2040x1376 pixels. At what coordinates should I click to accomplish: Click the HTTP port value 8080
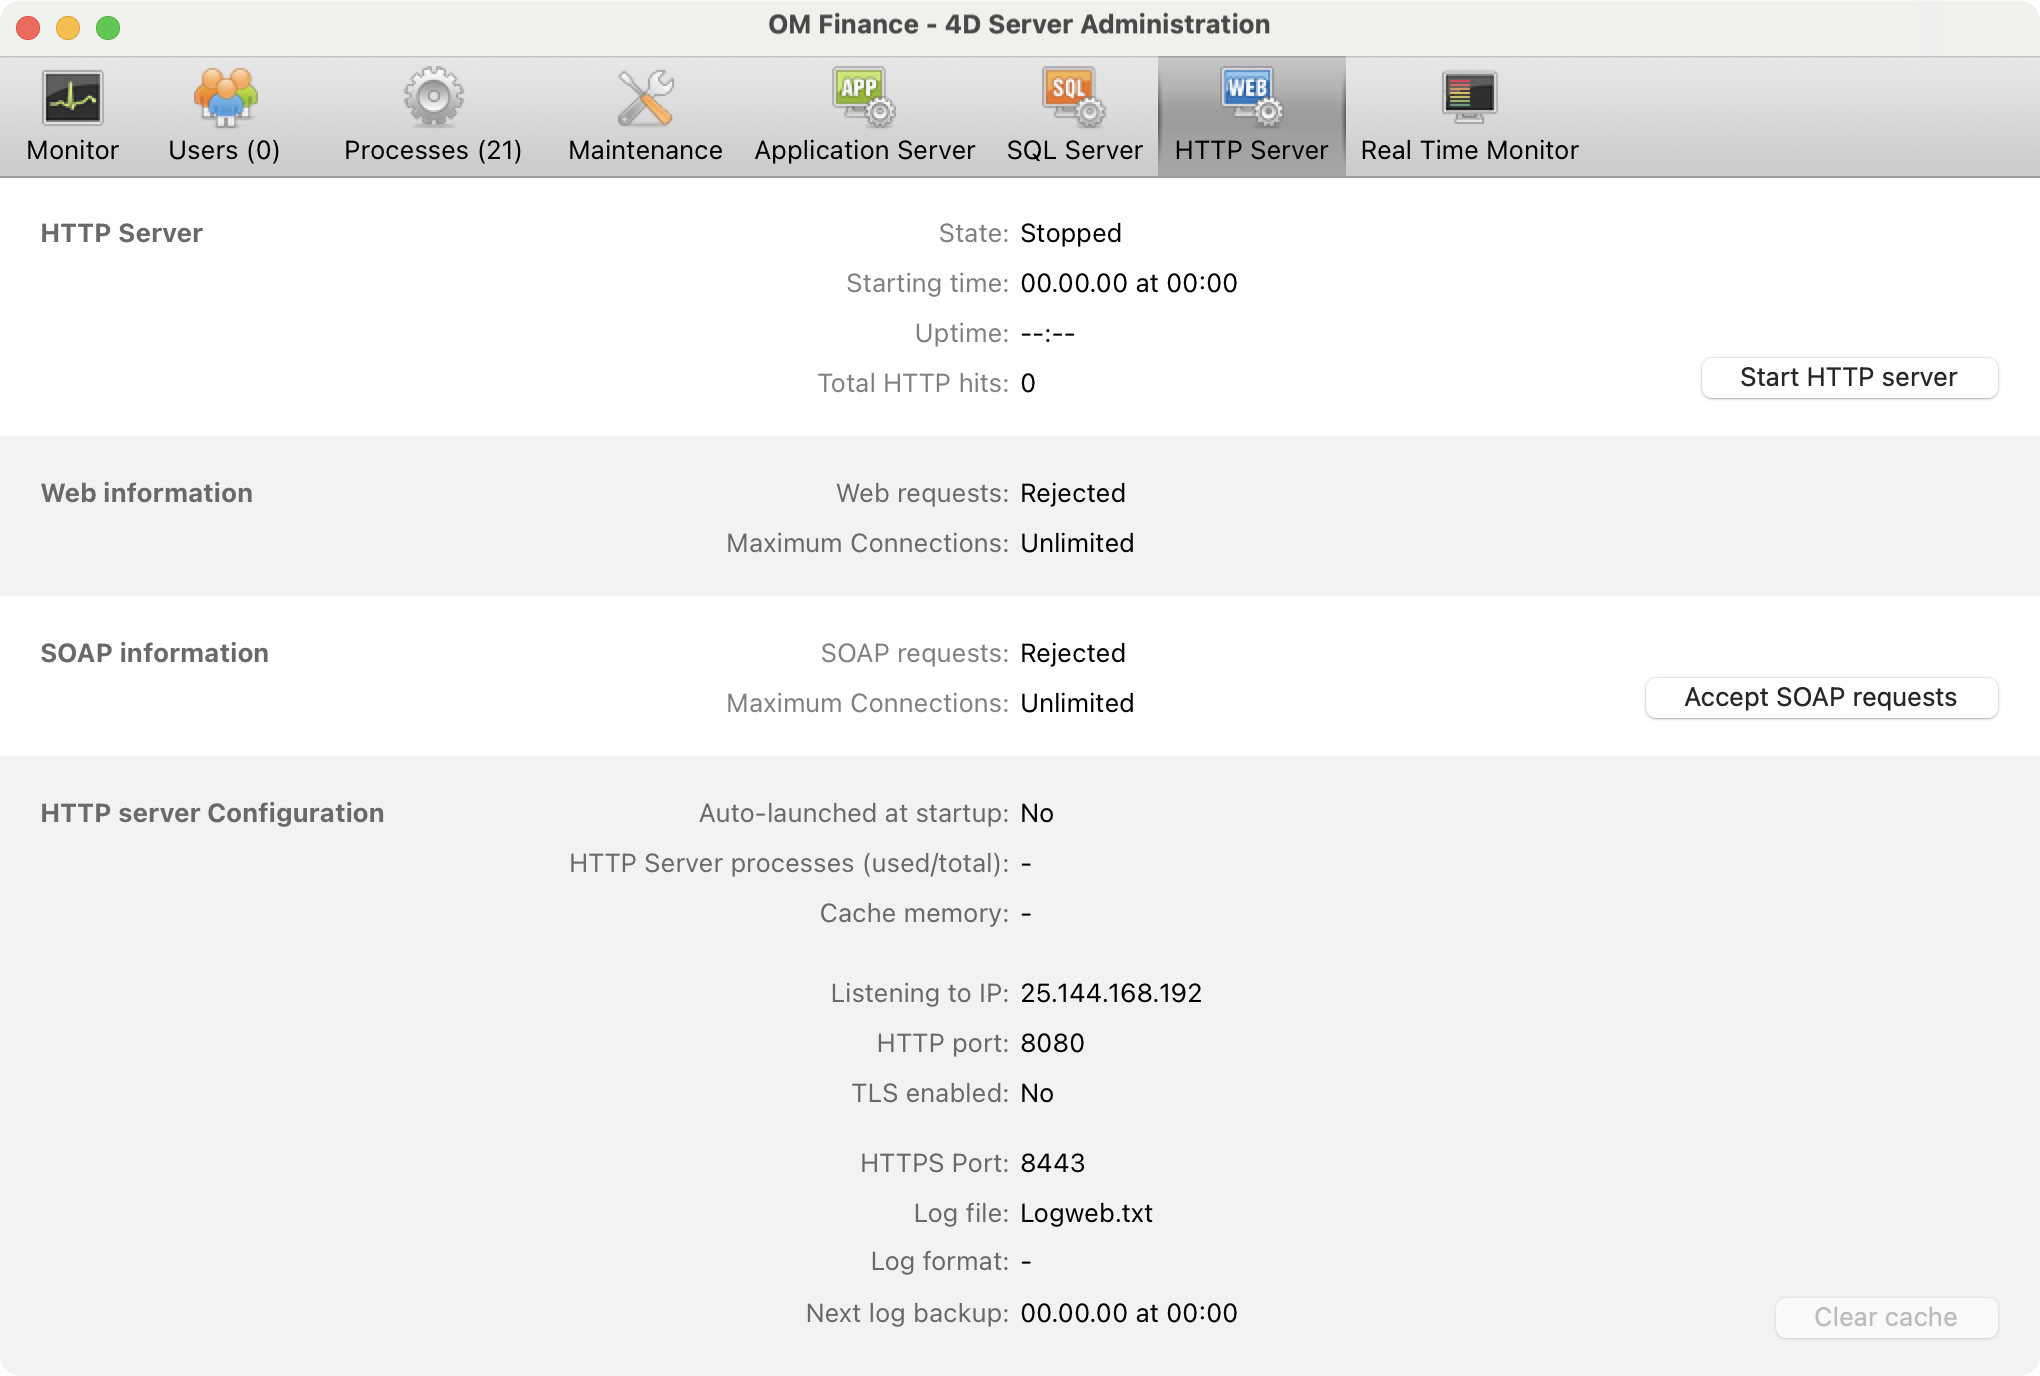click(x=1052, y=1043)
